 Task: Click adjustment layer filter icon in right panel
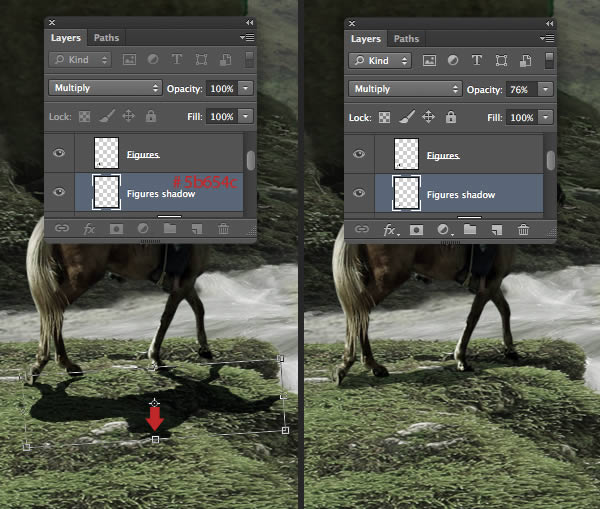(x=453, y=60)
